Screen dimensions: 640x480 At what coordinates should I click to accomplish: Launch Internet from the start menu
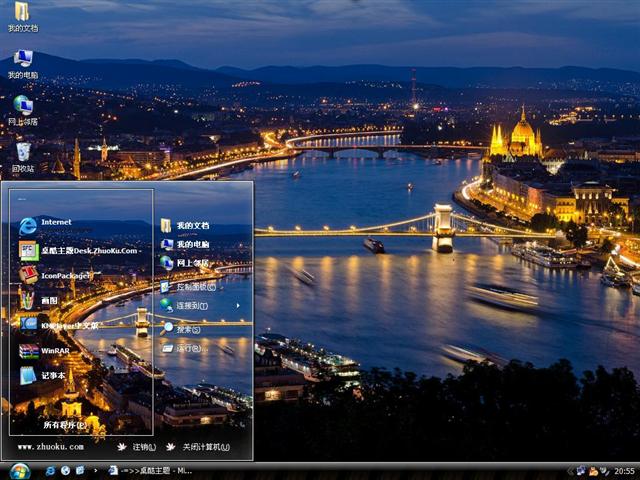(45, 226)
